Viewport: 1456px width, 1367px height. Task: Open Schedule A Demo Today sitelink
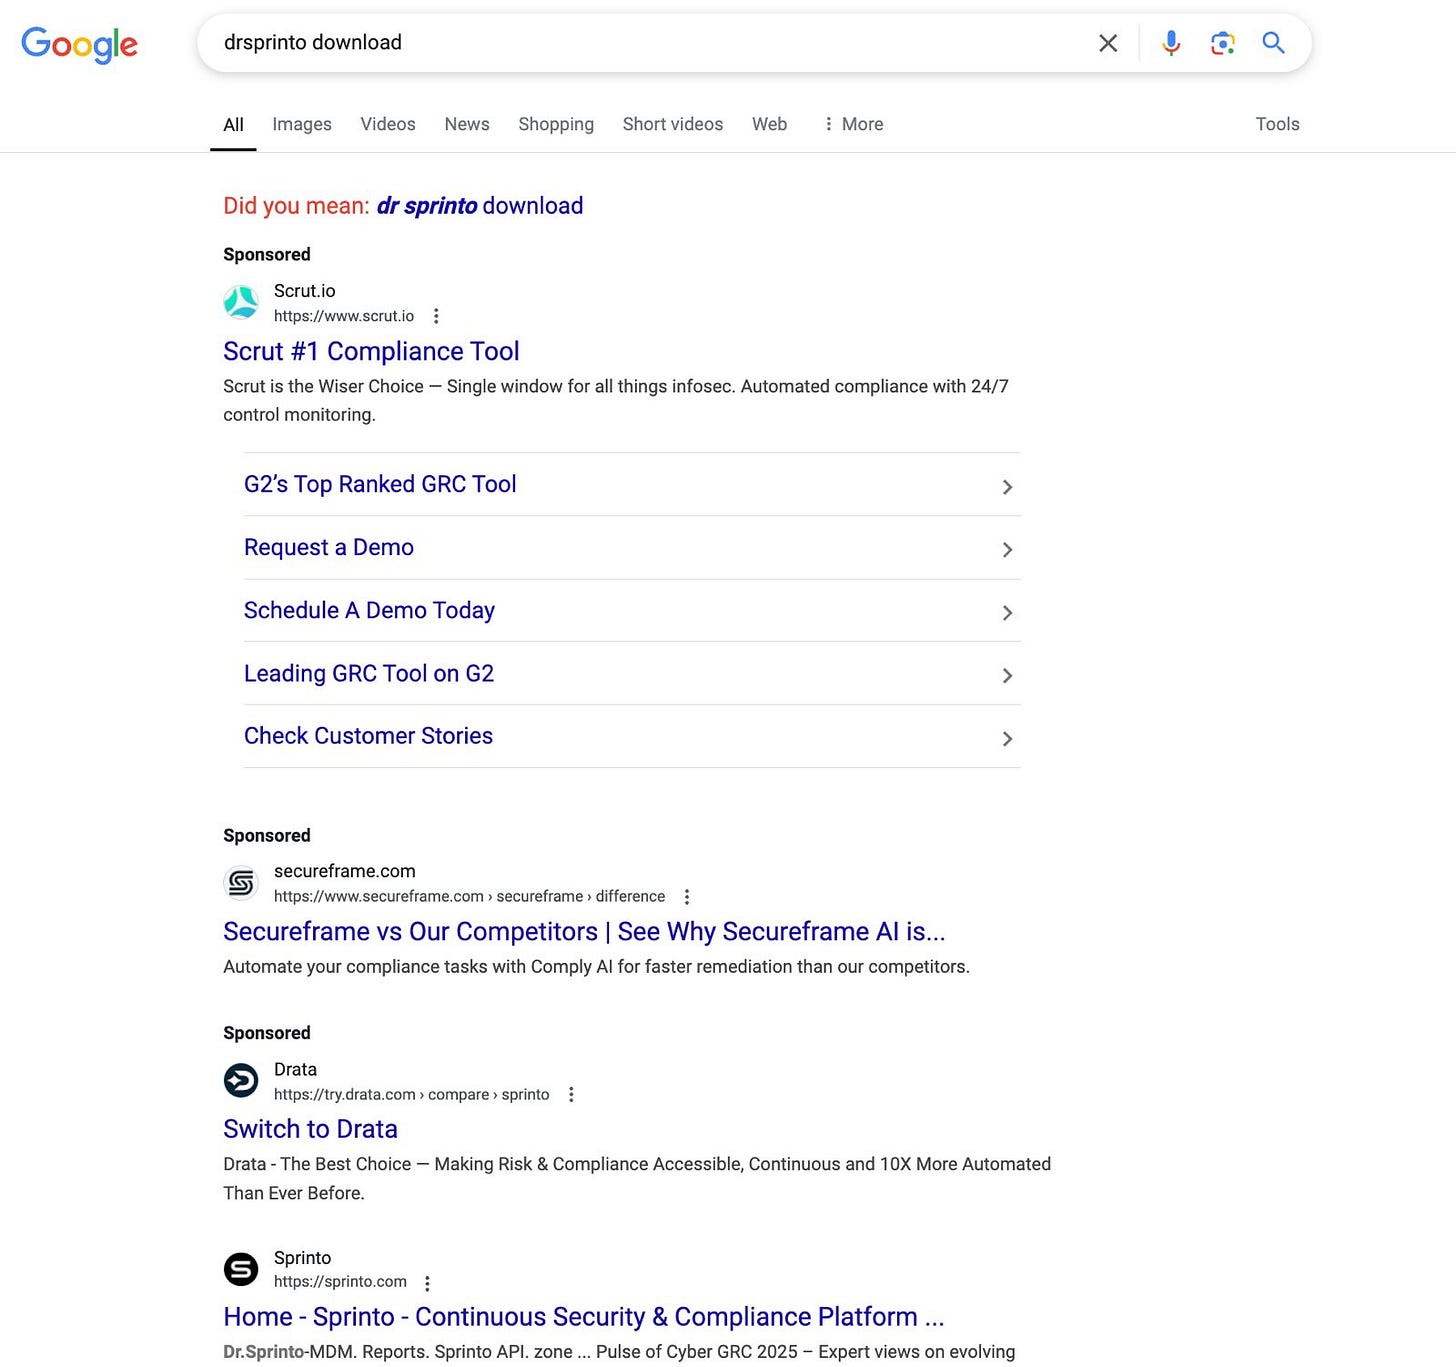coord(370,610)
